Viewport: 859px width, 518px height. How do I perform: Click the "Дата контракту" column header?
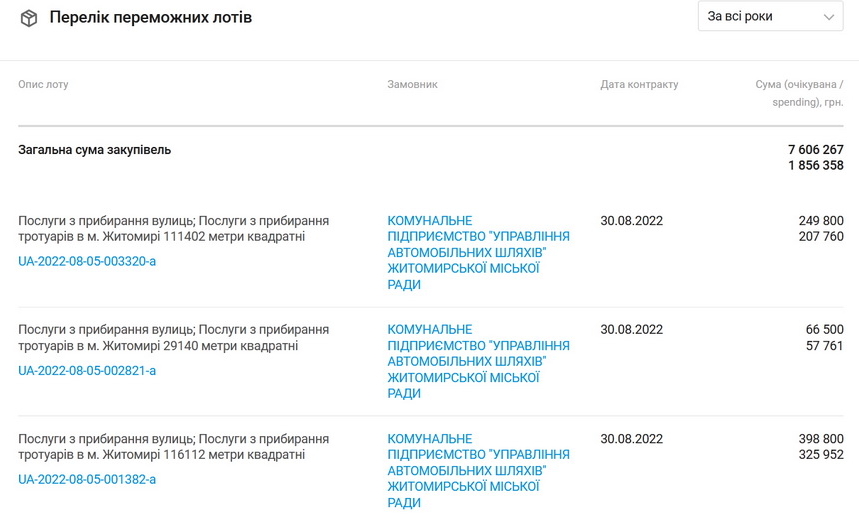(639, 84)
